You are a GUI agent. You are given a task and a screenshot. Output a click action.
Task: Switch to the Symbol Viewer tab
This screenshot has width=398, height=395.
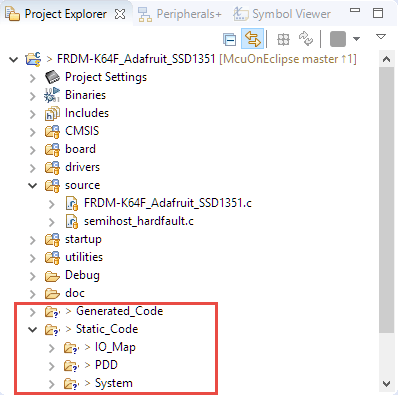282,14
